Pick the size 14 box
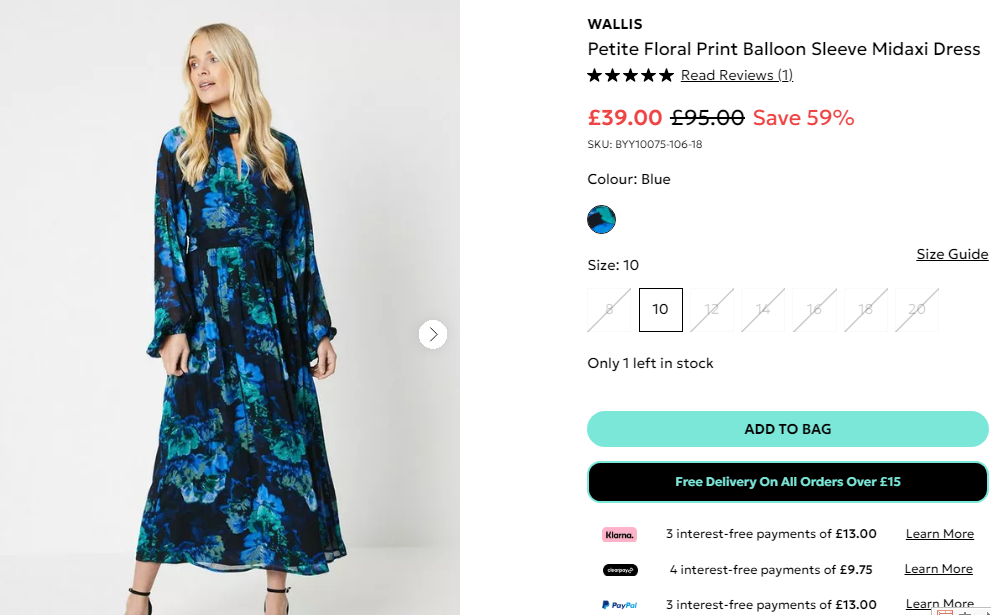Viewport: 991px width, 615px height. tap(763, 310)
